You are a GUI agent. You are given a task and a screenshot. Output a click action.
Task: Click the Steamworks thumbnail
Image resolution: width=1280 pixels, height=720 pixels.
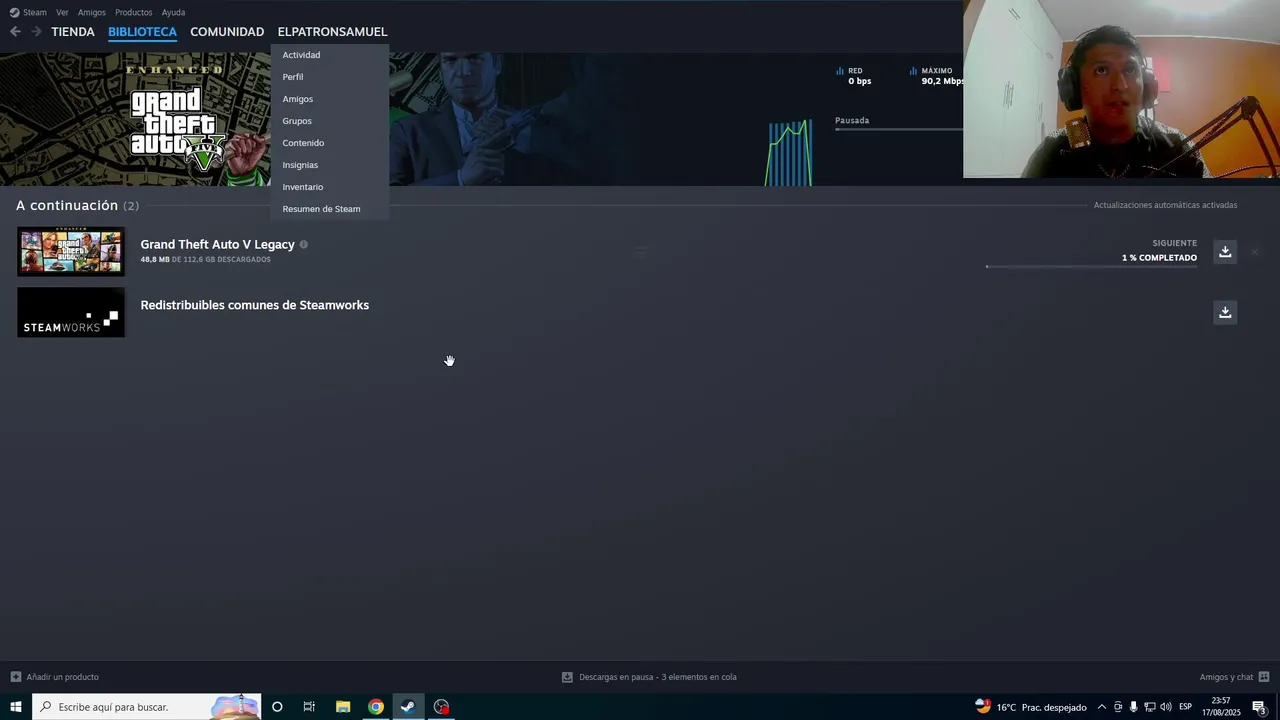71,312
